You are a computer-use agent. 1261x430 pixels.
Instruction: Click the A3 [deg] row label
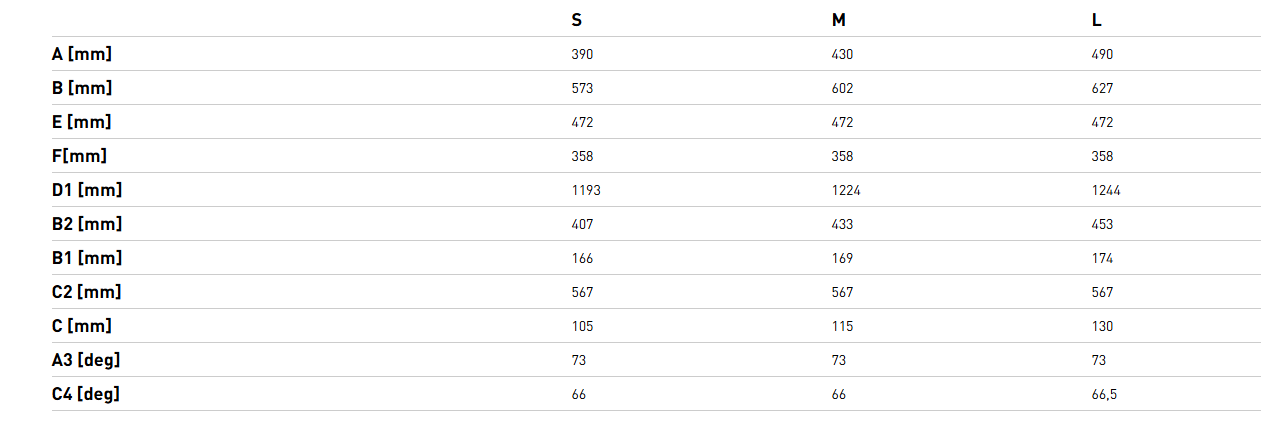pyautogui.click(x=86, y=360)
